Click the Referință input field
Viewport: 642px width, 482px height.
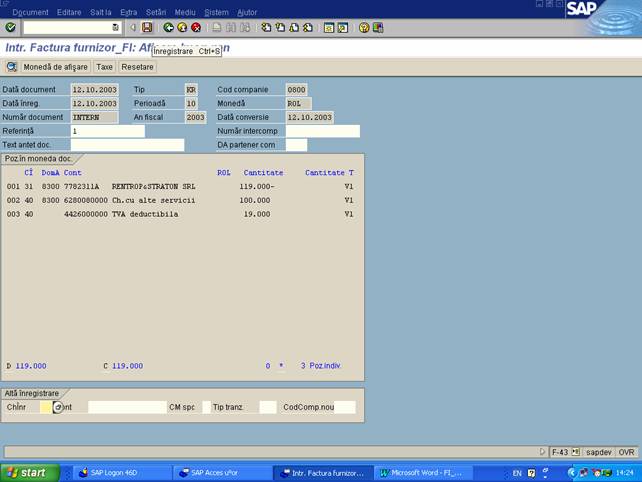pyautogui.click(x=107, y=131)
